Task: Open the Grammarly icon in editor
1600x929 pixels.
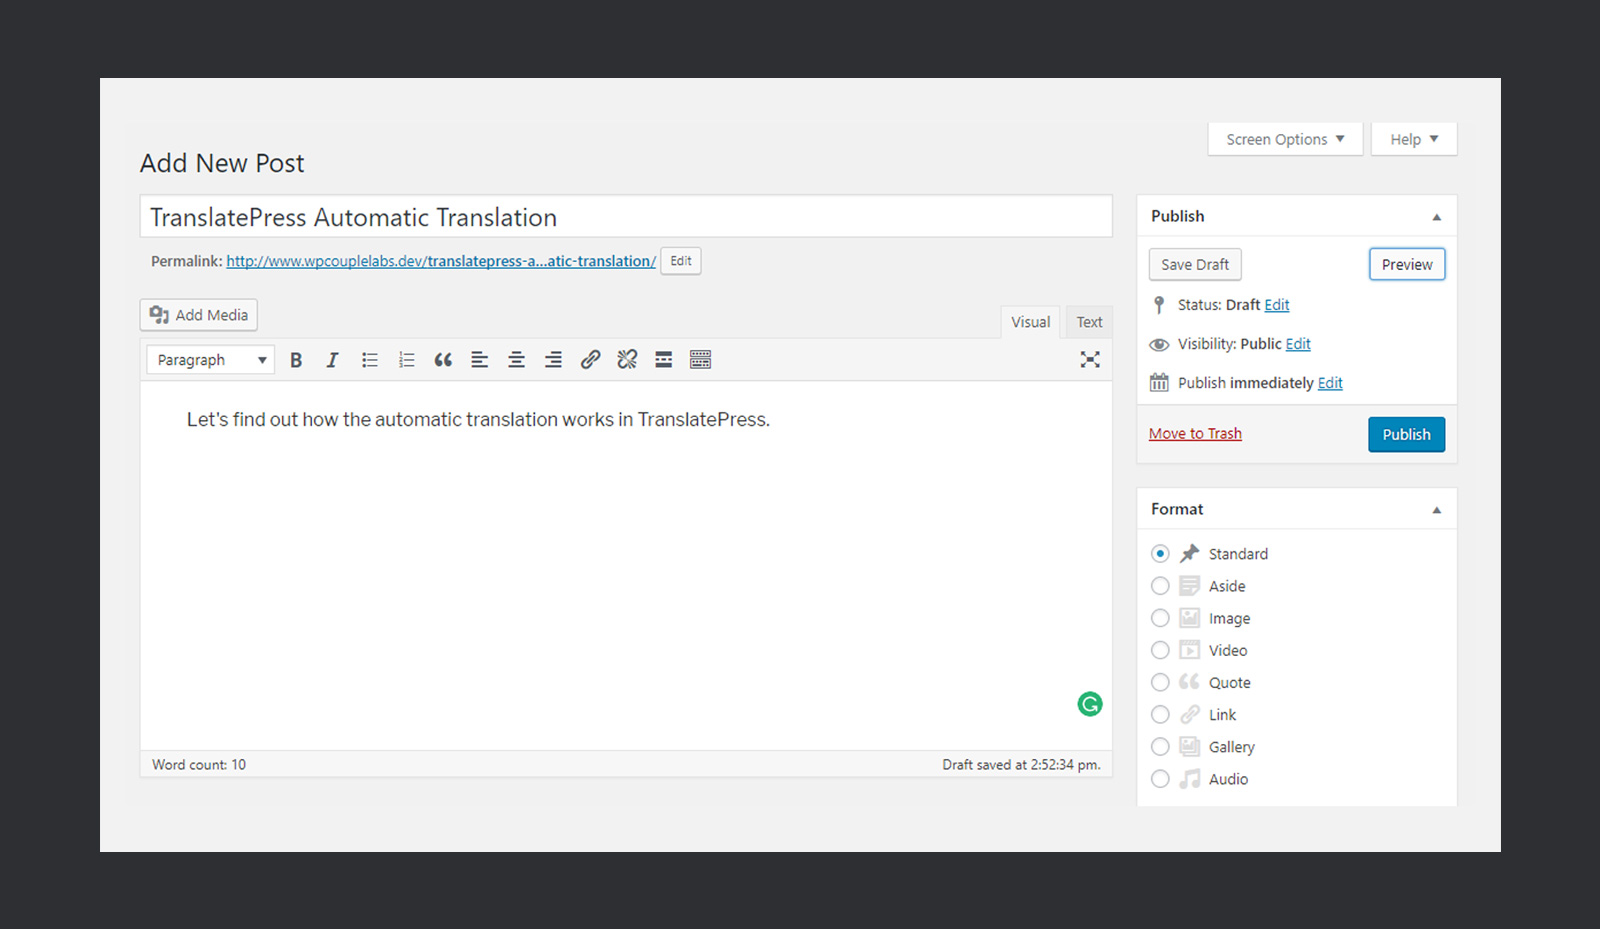Action: (x=1090, y=704)
